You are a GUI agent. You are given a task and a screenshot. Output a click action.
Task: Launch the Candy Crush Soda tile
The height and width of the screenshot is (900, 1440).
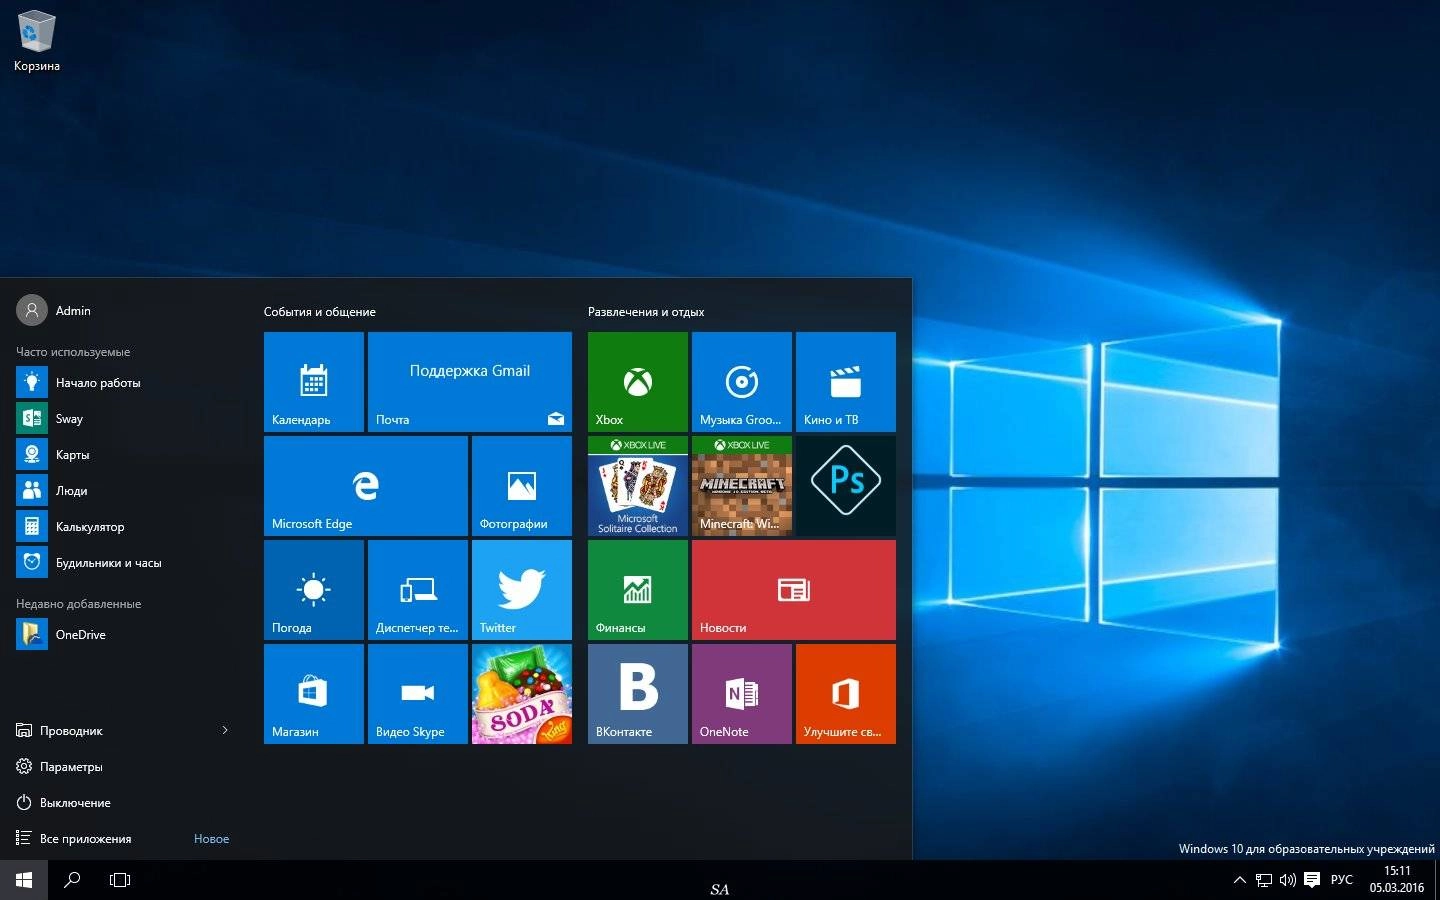[522, 694]
